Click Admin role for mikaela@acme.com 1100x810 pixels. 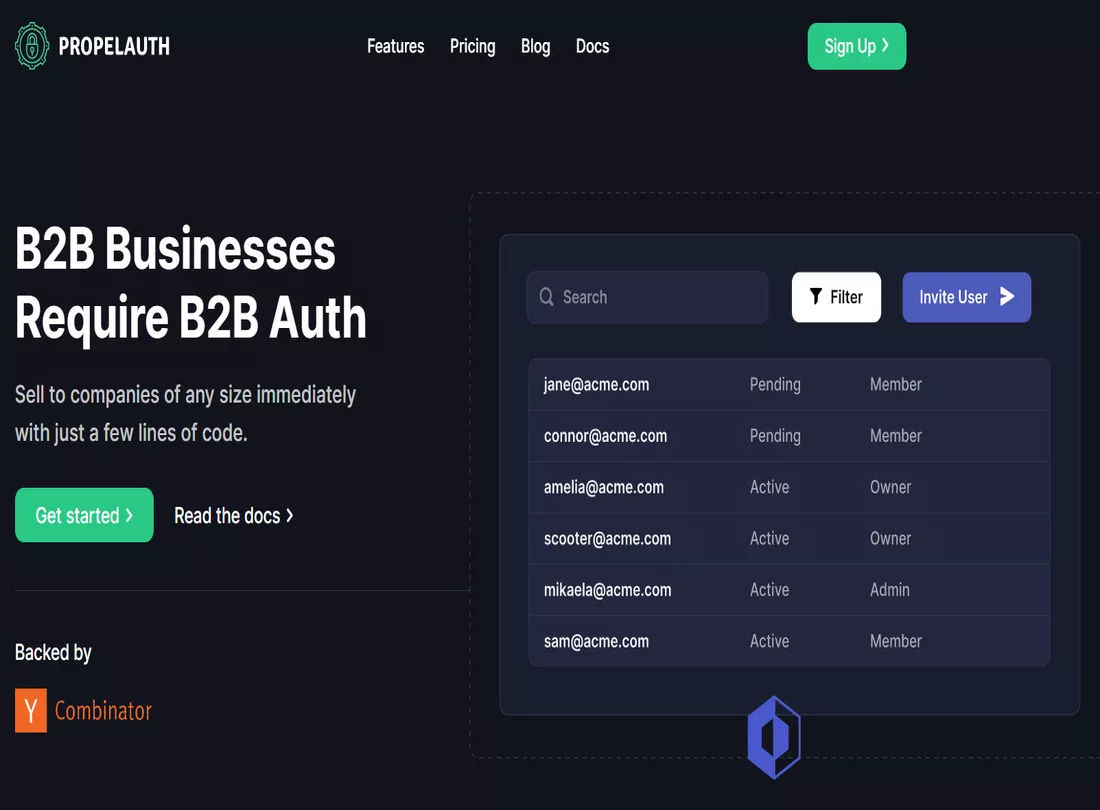890,590
